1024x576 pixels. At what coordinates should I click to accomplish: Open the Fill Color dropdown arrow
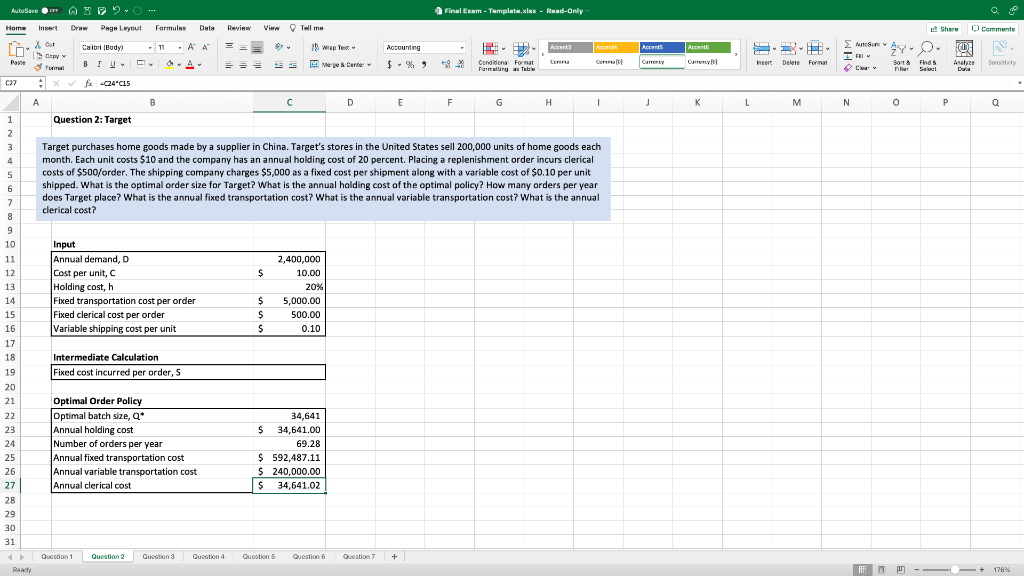(x=177, y=64)
